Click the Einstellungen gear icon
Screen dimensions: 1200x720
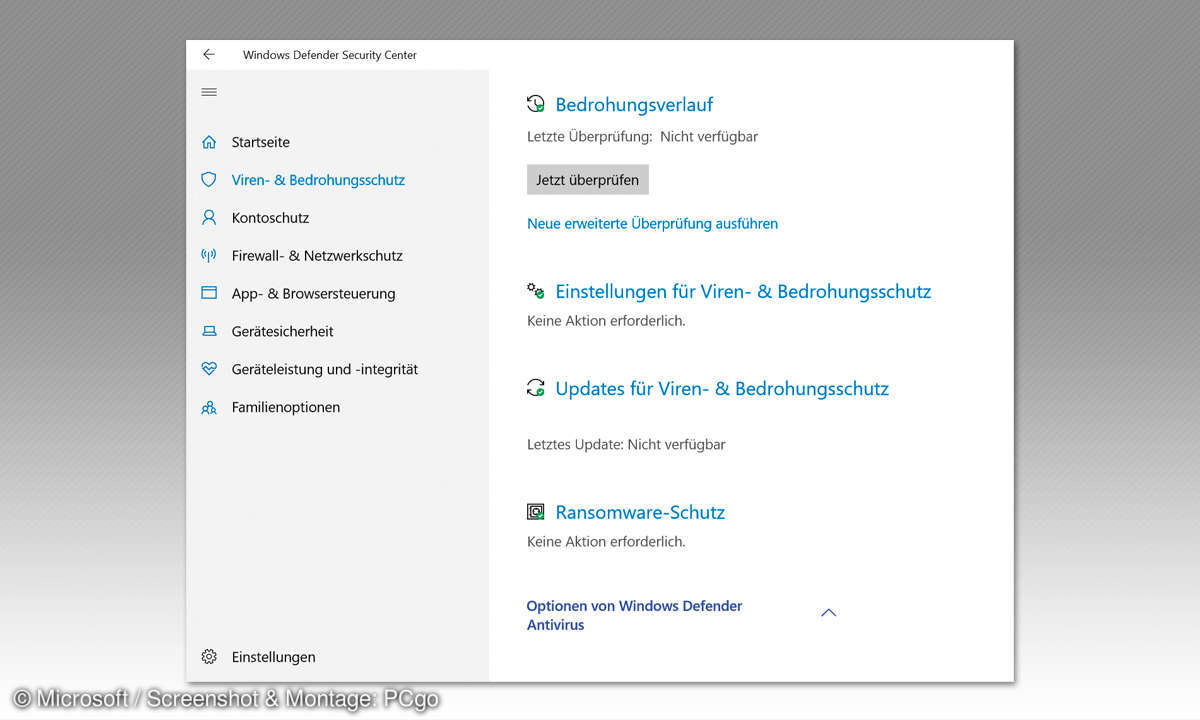209,657
